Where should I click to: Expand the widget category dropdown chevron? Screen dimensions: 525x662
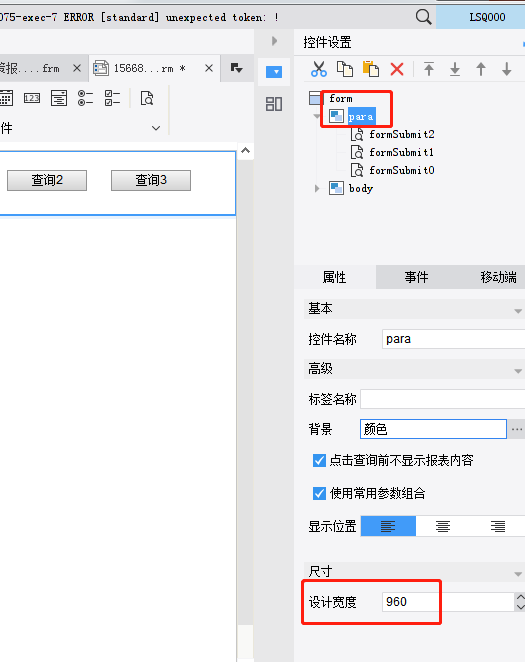156,128
